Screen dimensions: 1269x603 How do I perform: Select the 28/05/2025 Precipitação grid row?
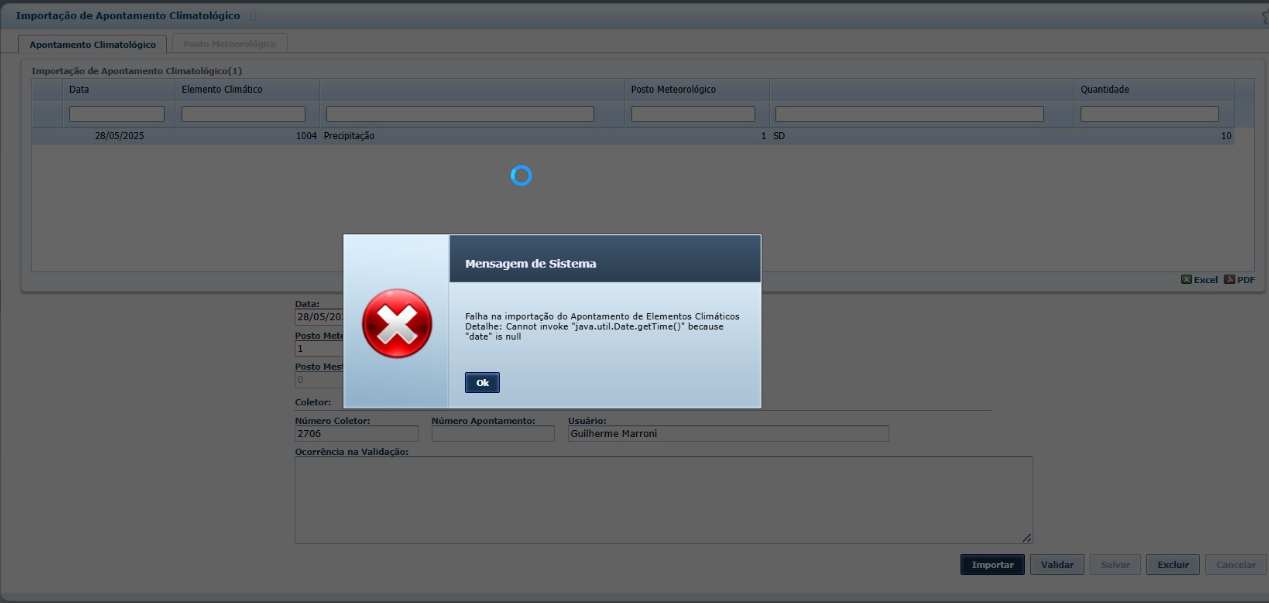400,136
